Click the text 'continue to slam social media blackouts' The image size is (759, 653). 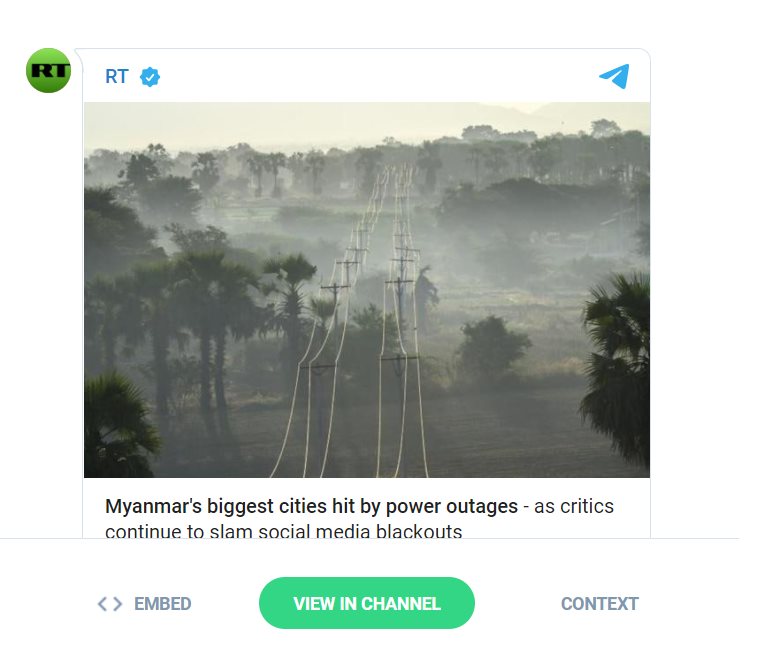click(x=284, y=531)
